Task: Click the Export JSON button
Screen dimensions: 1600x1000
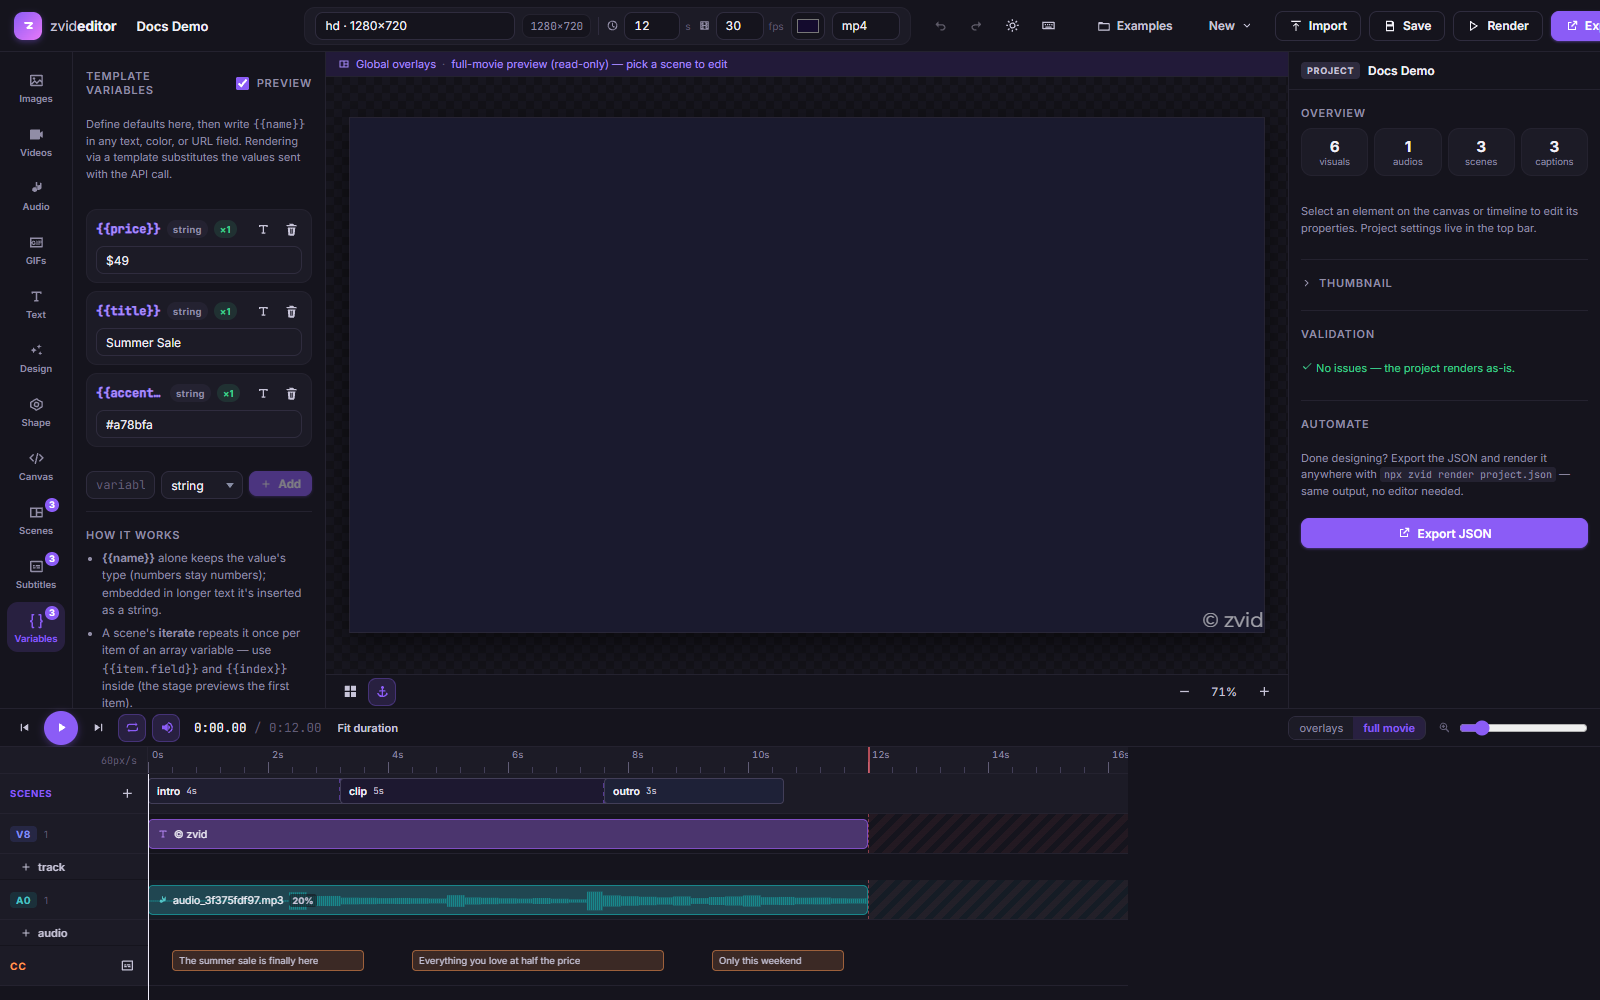Action: pos(1444,533)
